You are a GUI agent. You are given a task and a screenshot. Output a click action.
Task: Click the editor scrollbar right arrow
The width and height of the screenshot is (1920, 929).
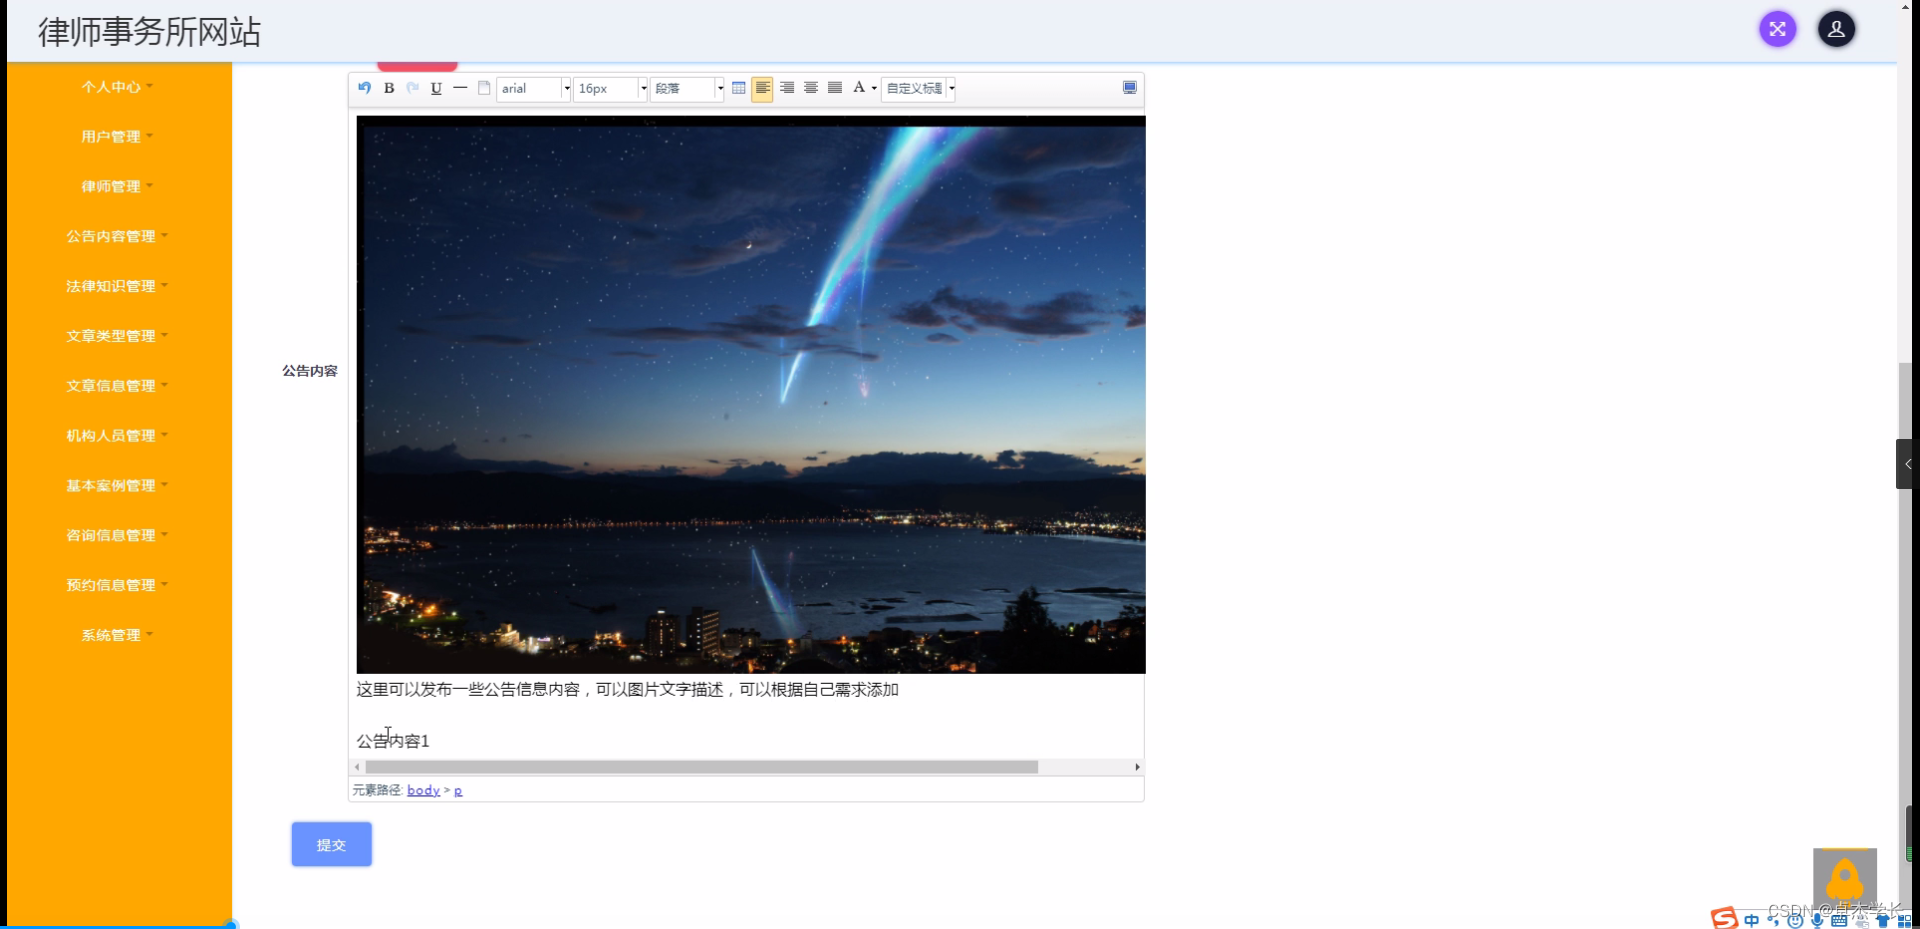(x=1137, y=767)
